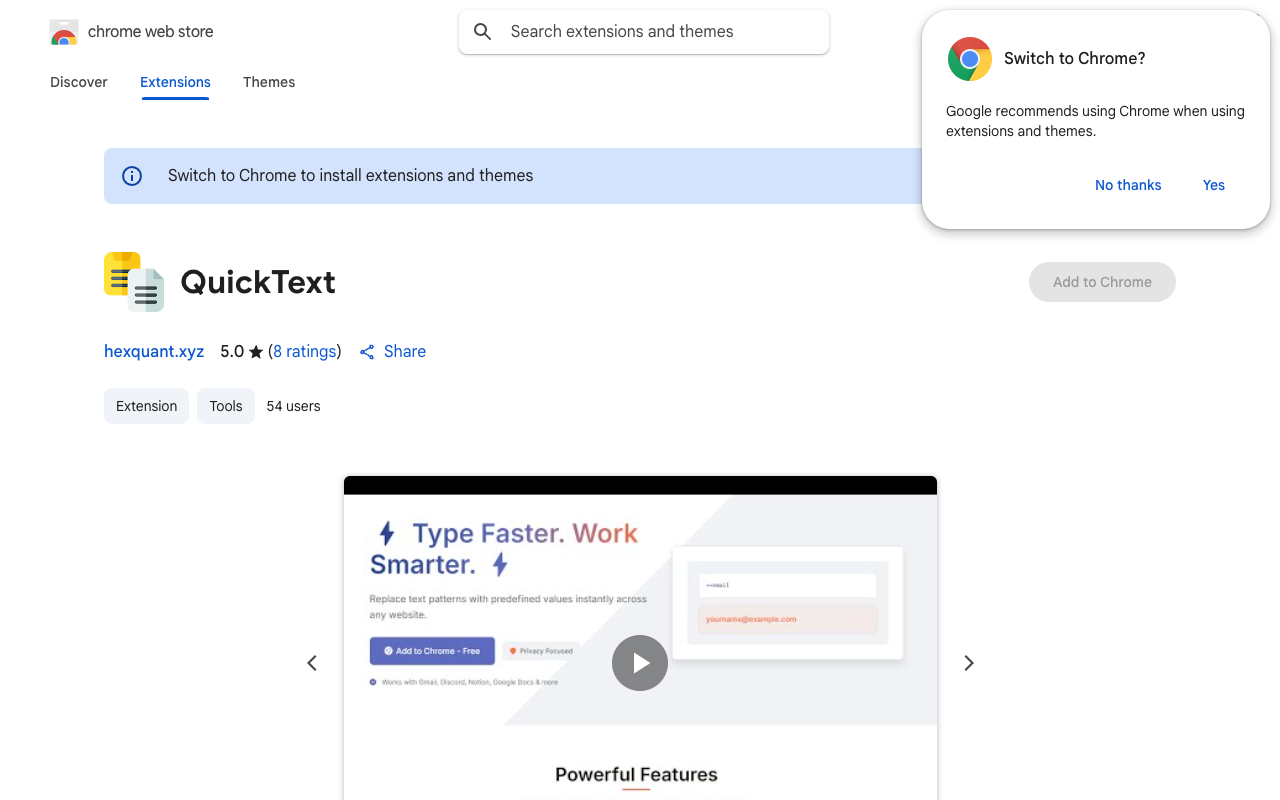Click the Switch to Chrome? popup heading
Screen dimensions: 1280x800
pos(1075,59)
